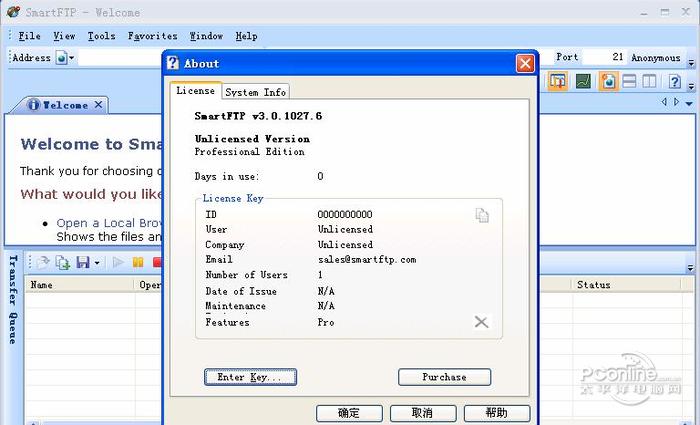
Task: Open the green transfer speed graph icon
Action: tap(583, 81)
